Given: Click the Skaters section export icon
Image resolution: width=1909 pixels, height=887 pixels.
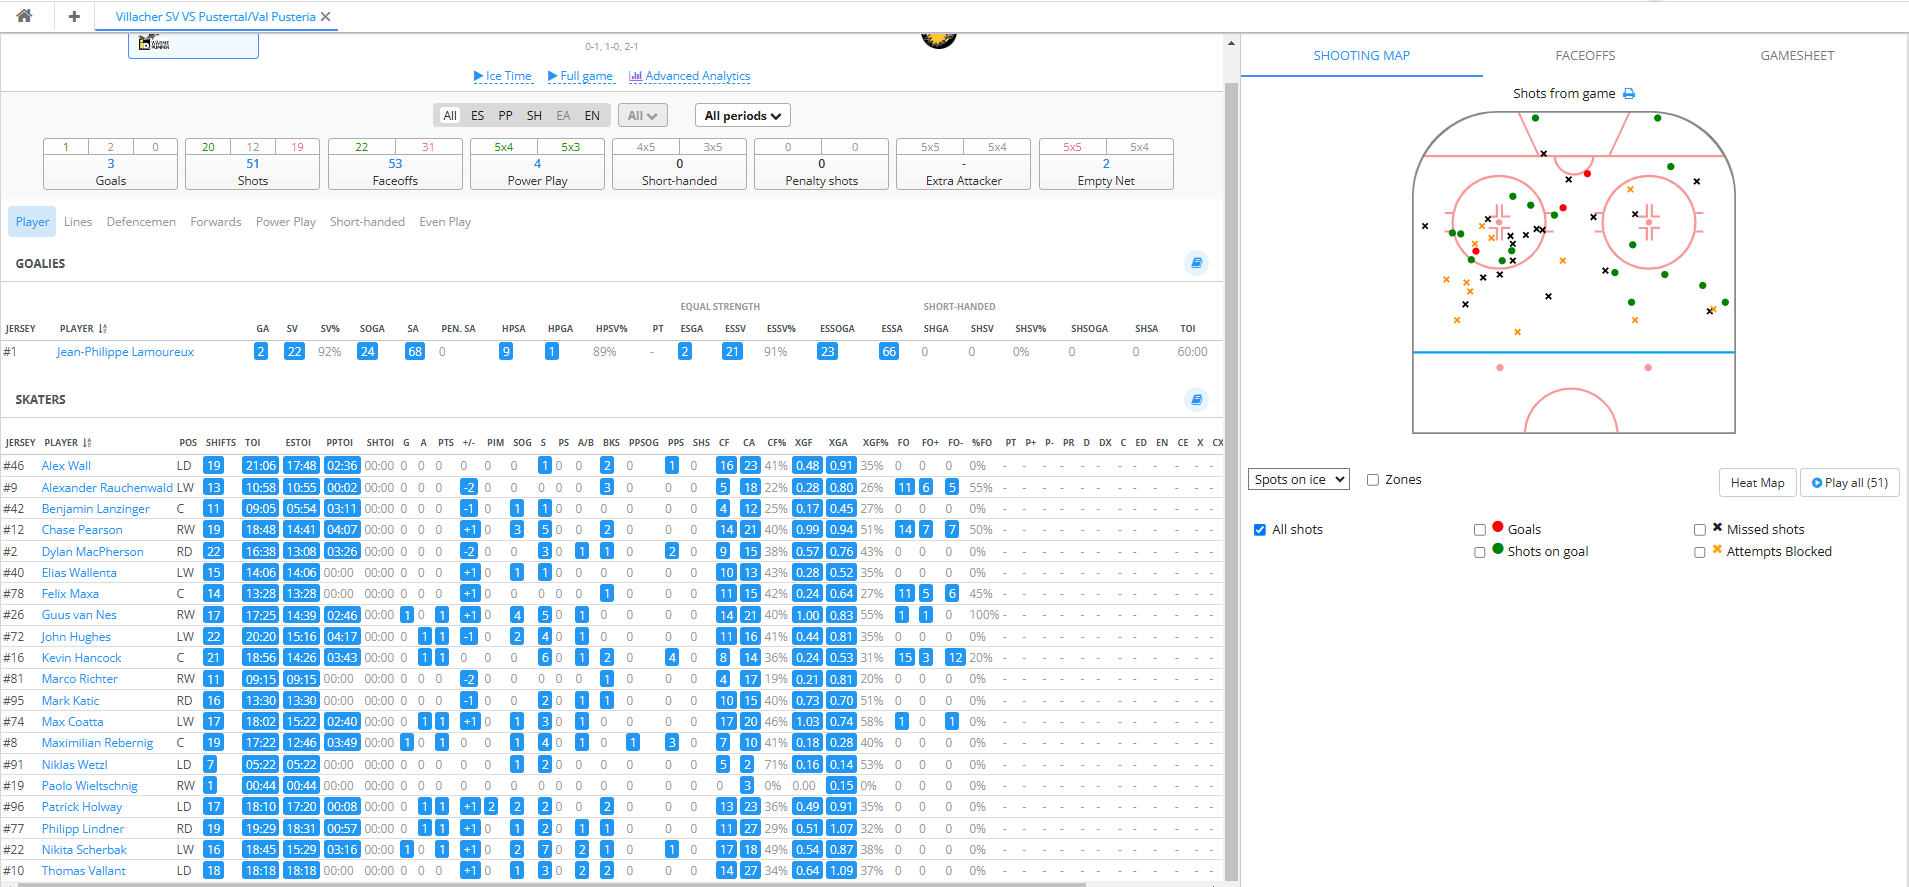Looking at the screenshot, I should (1196, 400).
